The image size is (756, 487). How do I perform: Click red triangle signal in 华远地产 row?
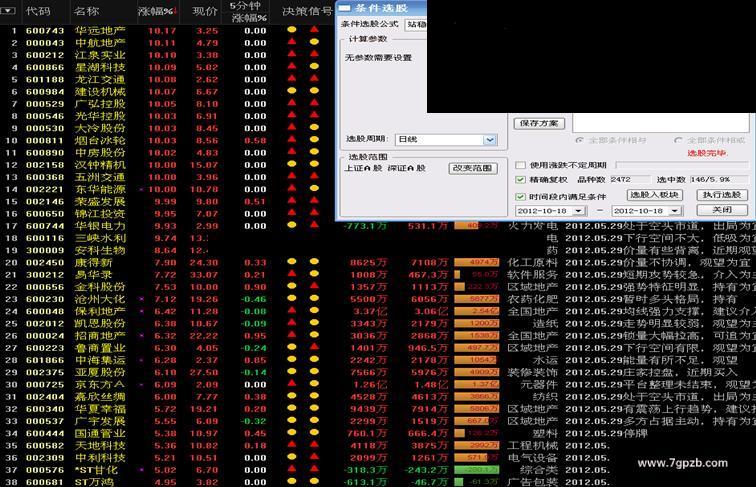tap(314, 29)
